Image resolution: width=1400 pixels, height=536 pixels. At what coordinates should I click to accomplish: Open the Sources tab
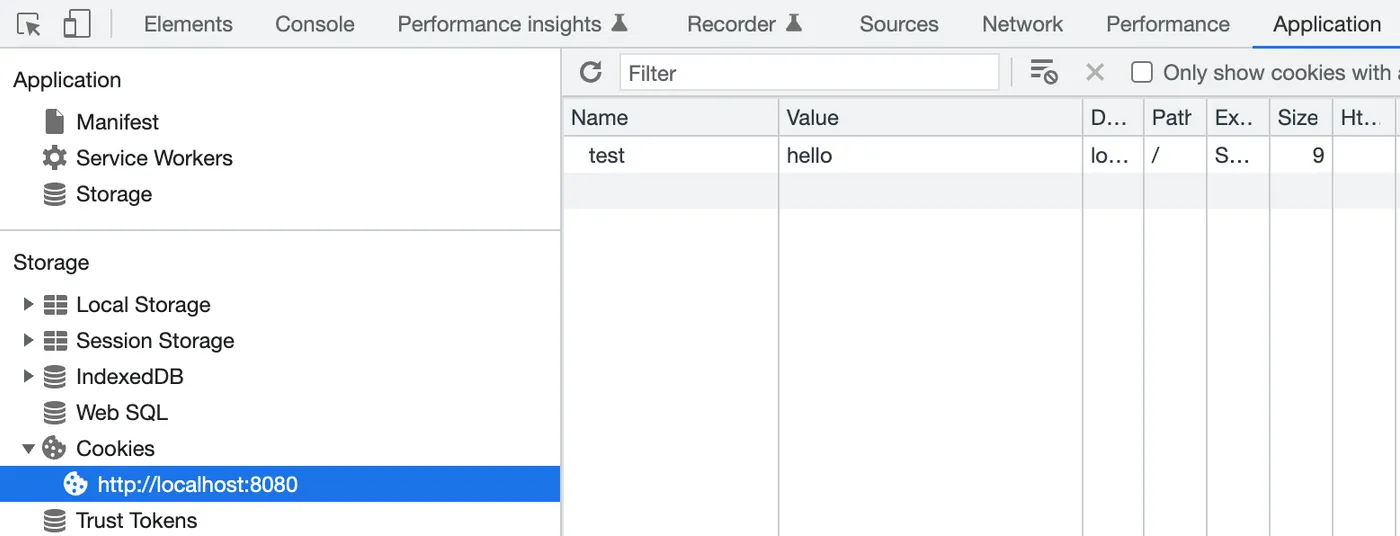[x=898, y=24]
